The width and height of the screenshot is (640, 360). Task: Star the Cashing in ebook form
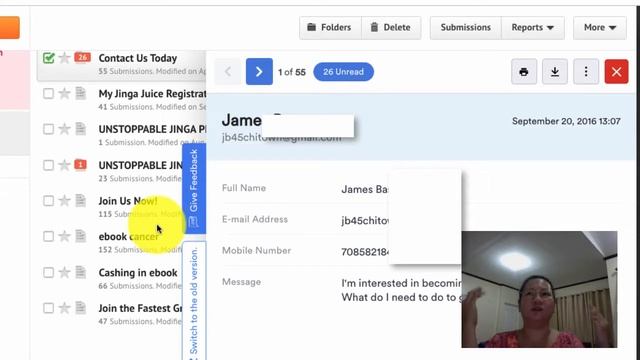coord(64,272)
